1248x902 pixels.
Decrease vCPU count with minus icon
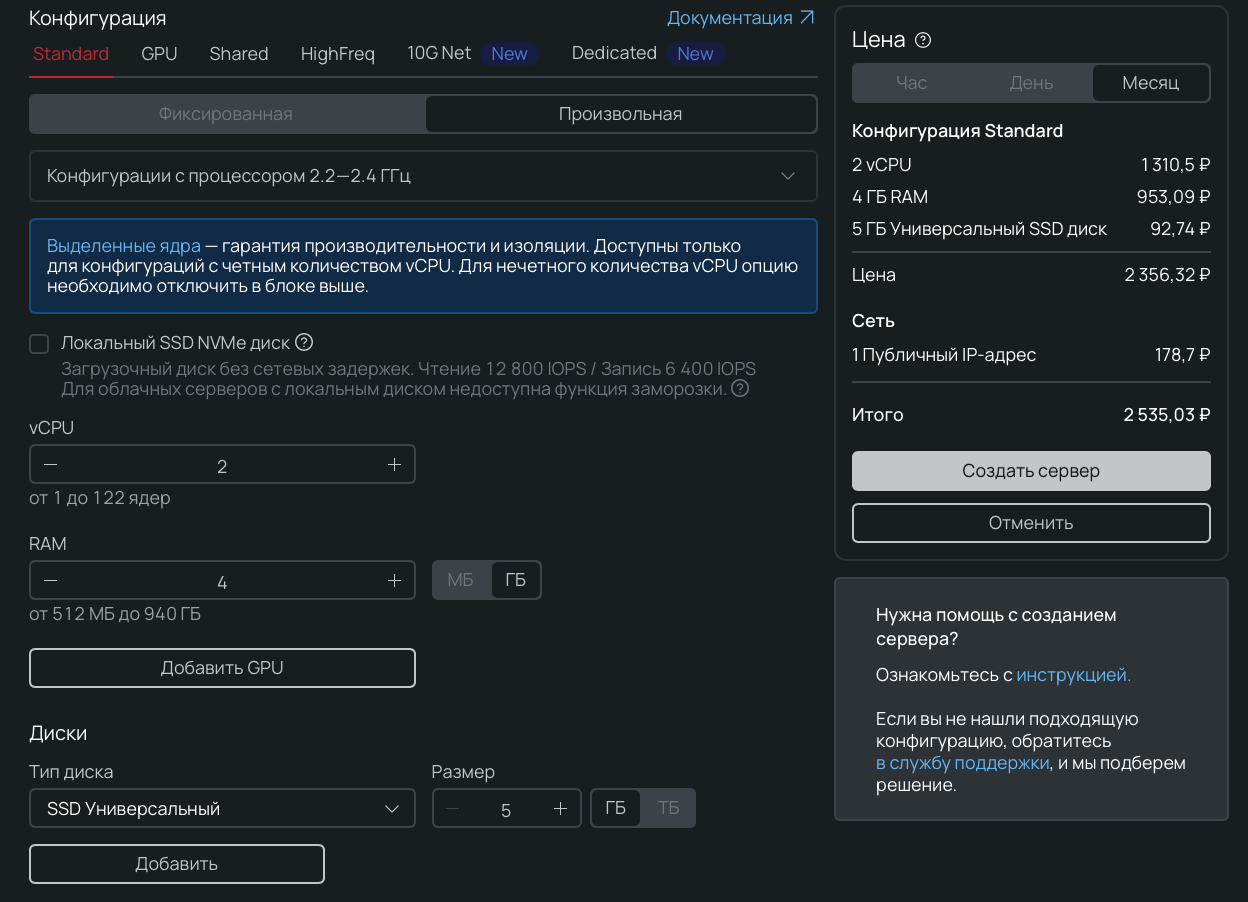pos(51,465)
